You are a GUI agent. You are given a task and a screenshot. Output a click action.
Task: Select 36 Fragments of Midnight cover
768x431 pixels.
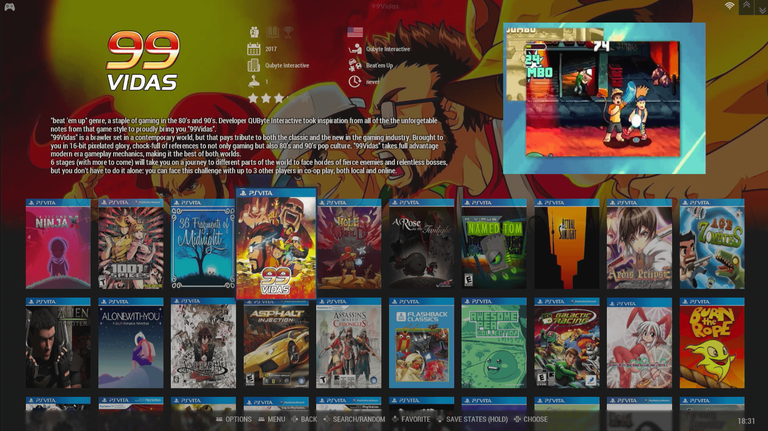[x=203, y=243]
